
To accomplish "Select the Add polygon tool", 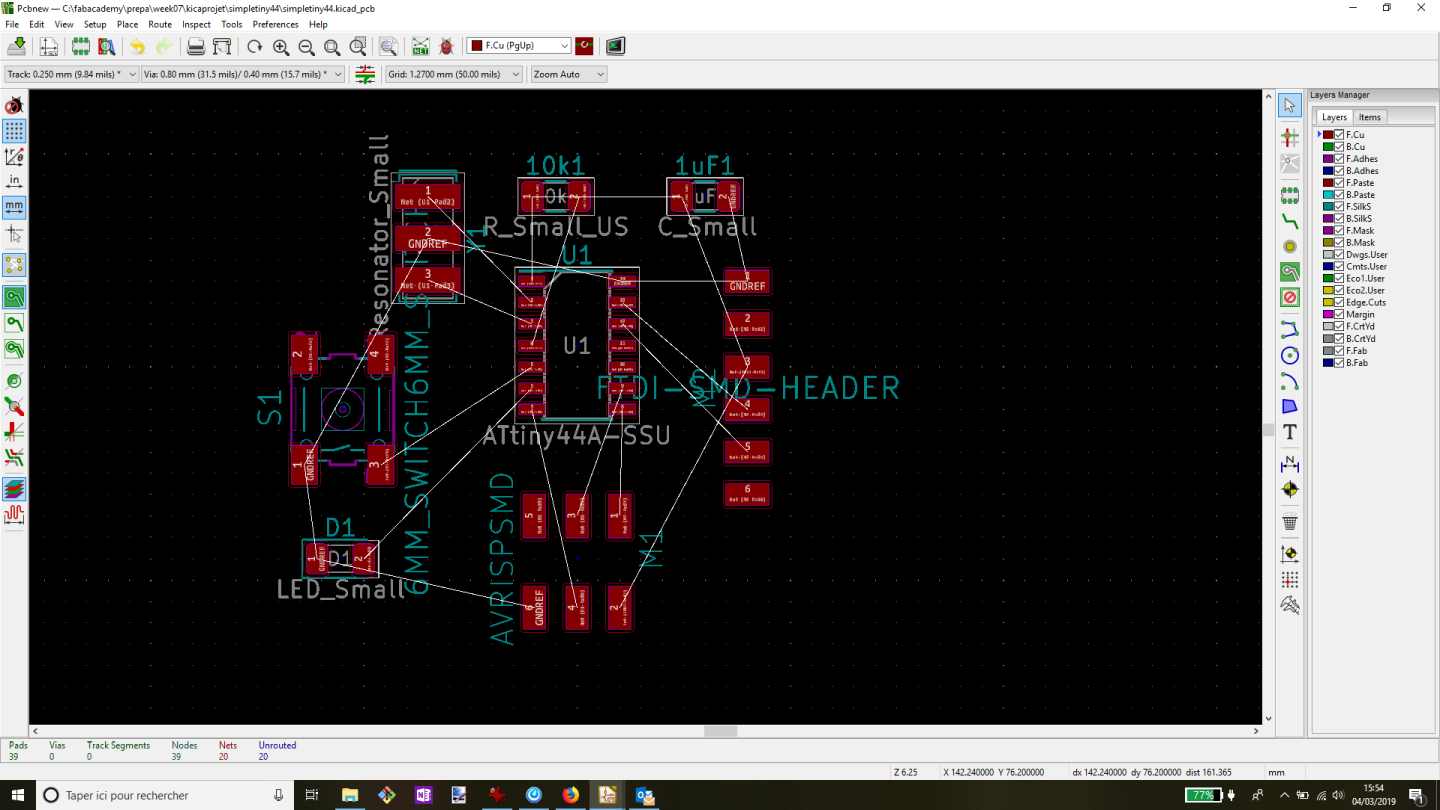I will pos(1290,406).
